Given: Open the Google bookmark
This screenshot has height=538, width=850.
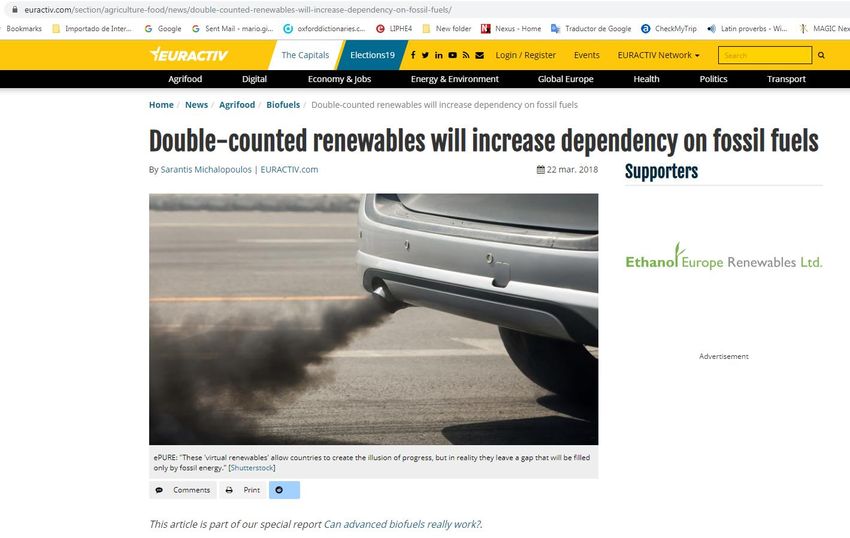Looking at the screenshot, I should point(163,29).
